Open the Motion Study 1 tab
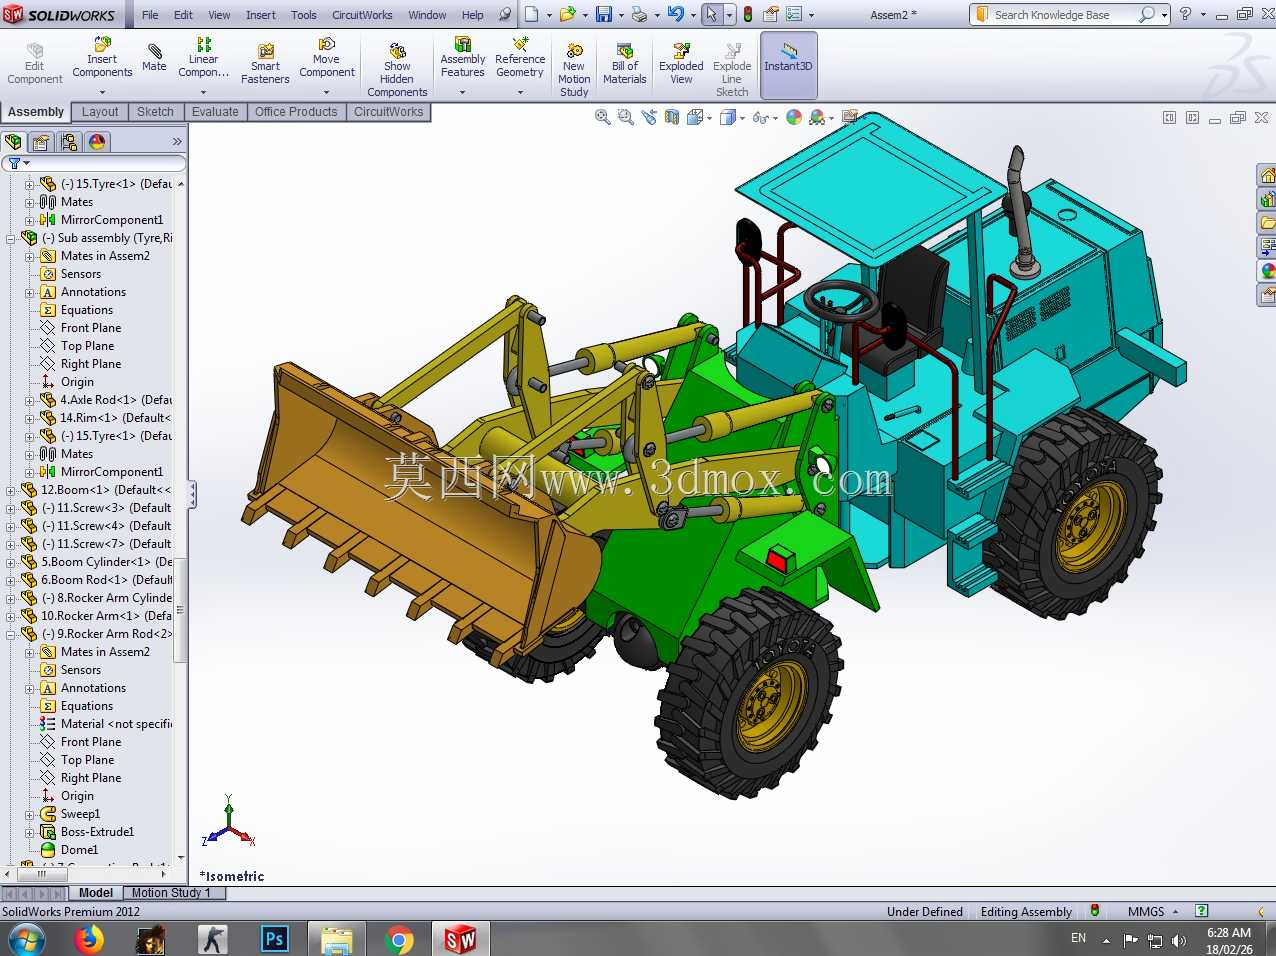 (x=170, y=893)
